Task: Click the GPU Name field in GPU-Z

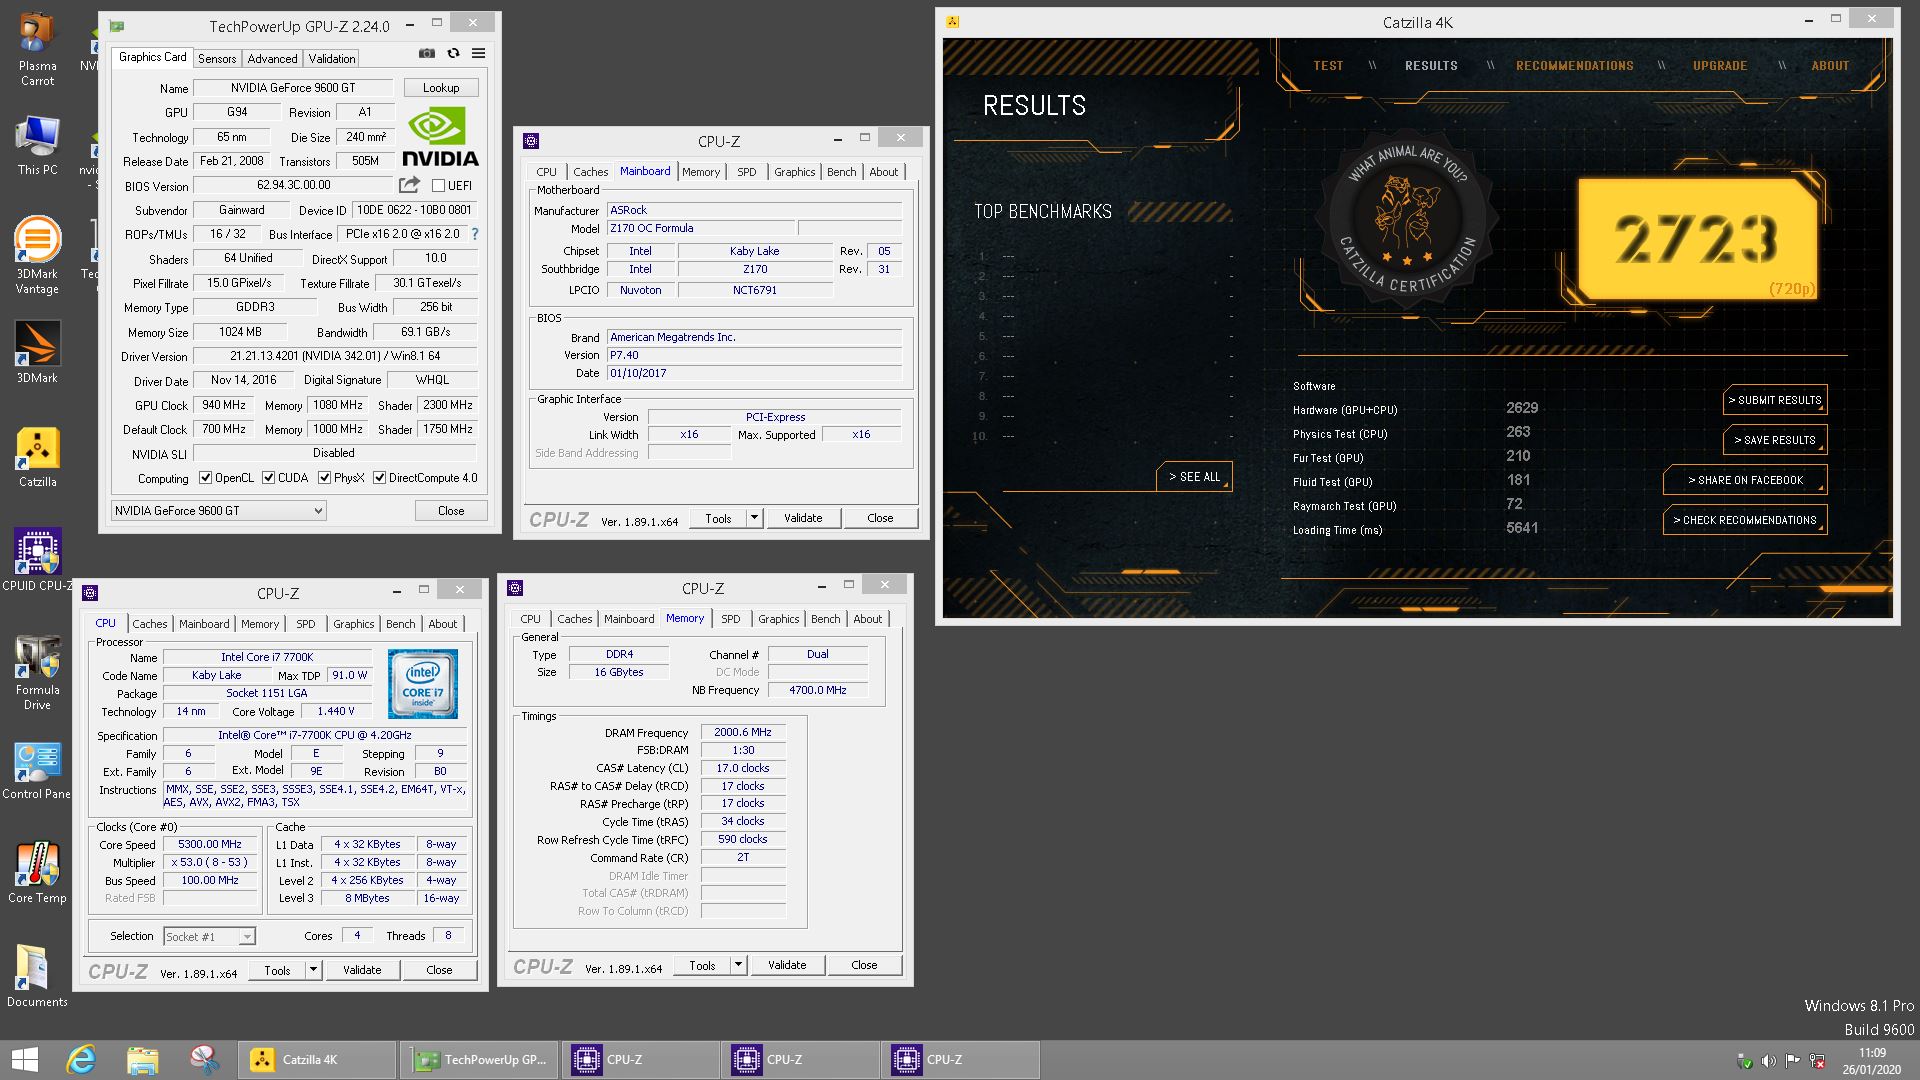Action: pyautogui.click(x=293, y=88)
